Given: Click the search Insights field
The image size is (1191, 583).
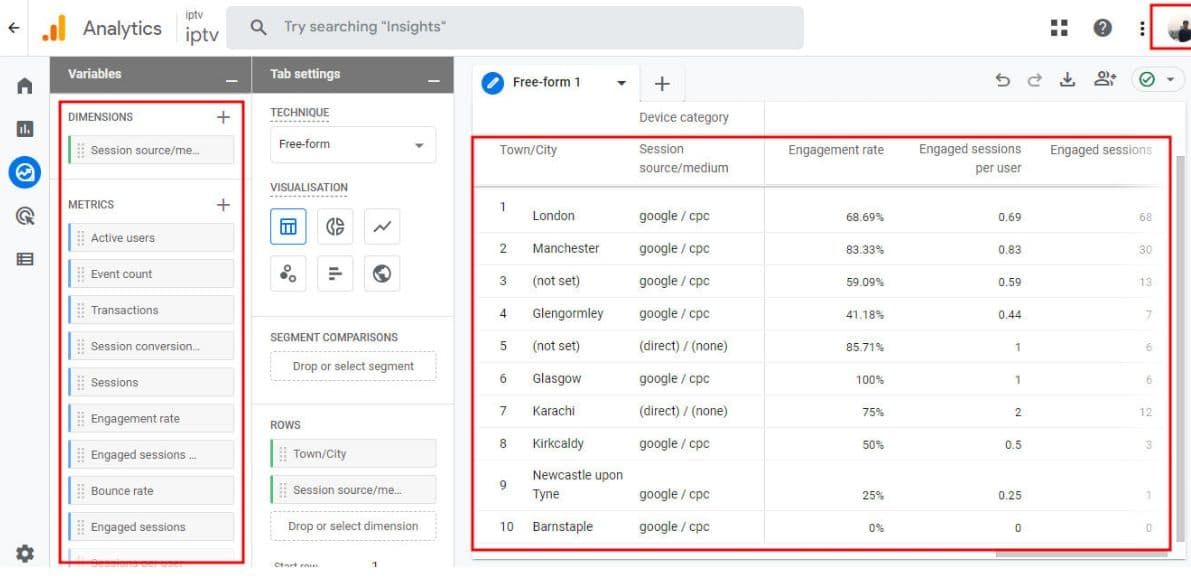Looking at the screenshot, I should coord(515,27).
